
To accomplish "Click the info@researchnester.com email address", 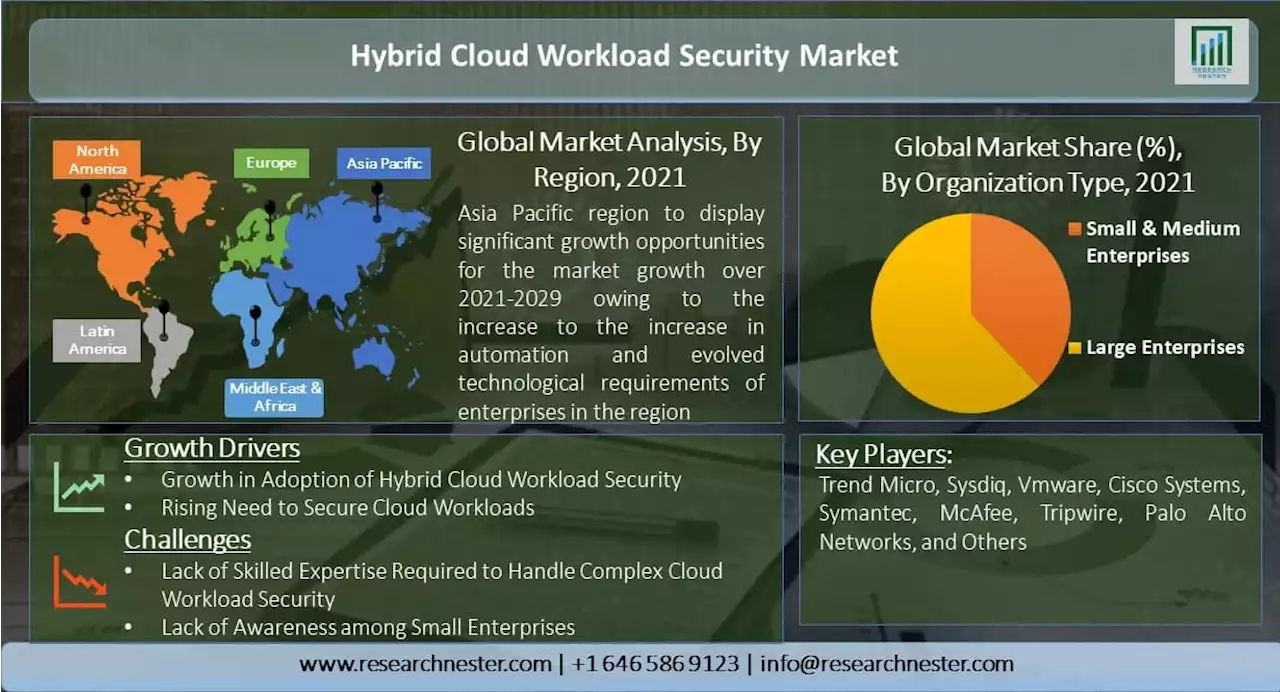I will point(887,664).
